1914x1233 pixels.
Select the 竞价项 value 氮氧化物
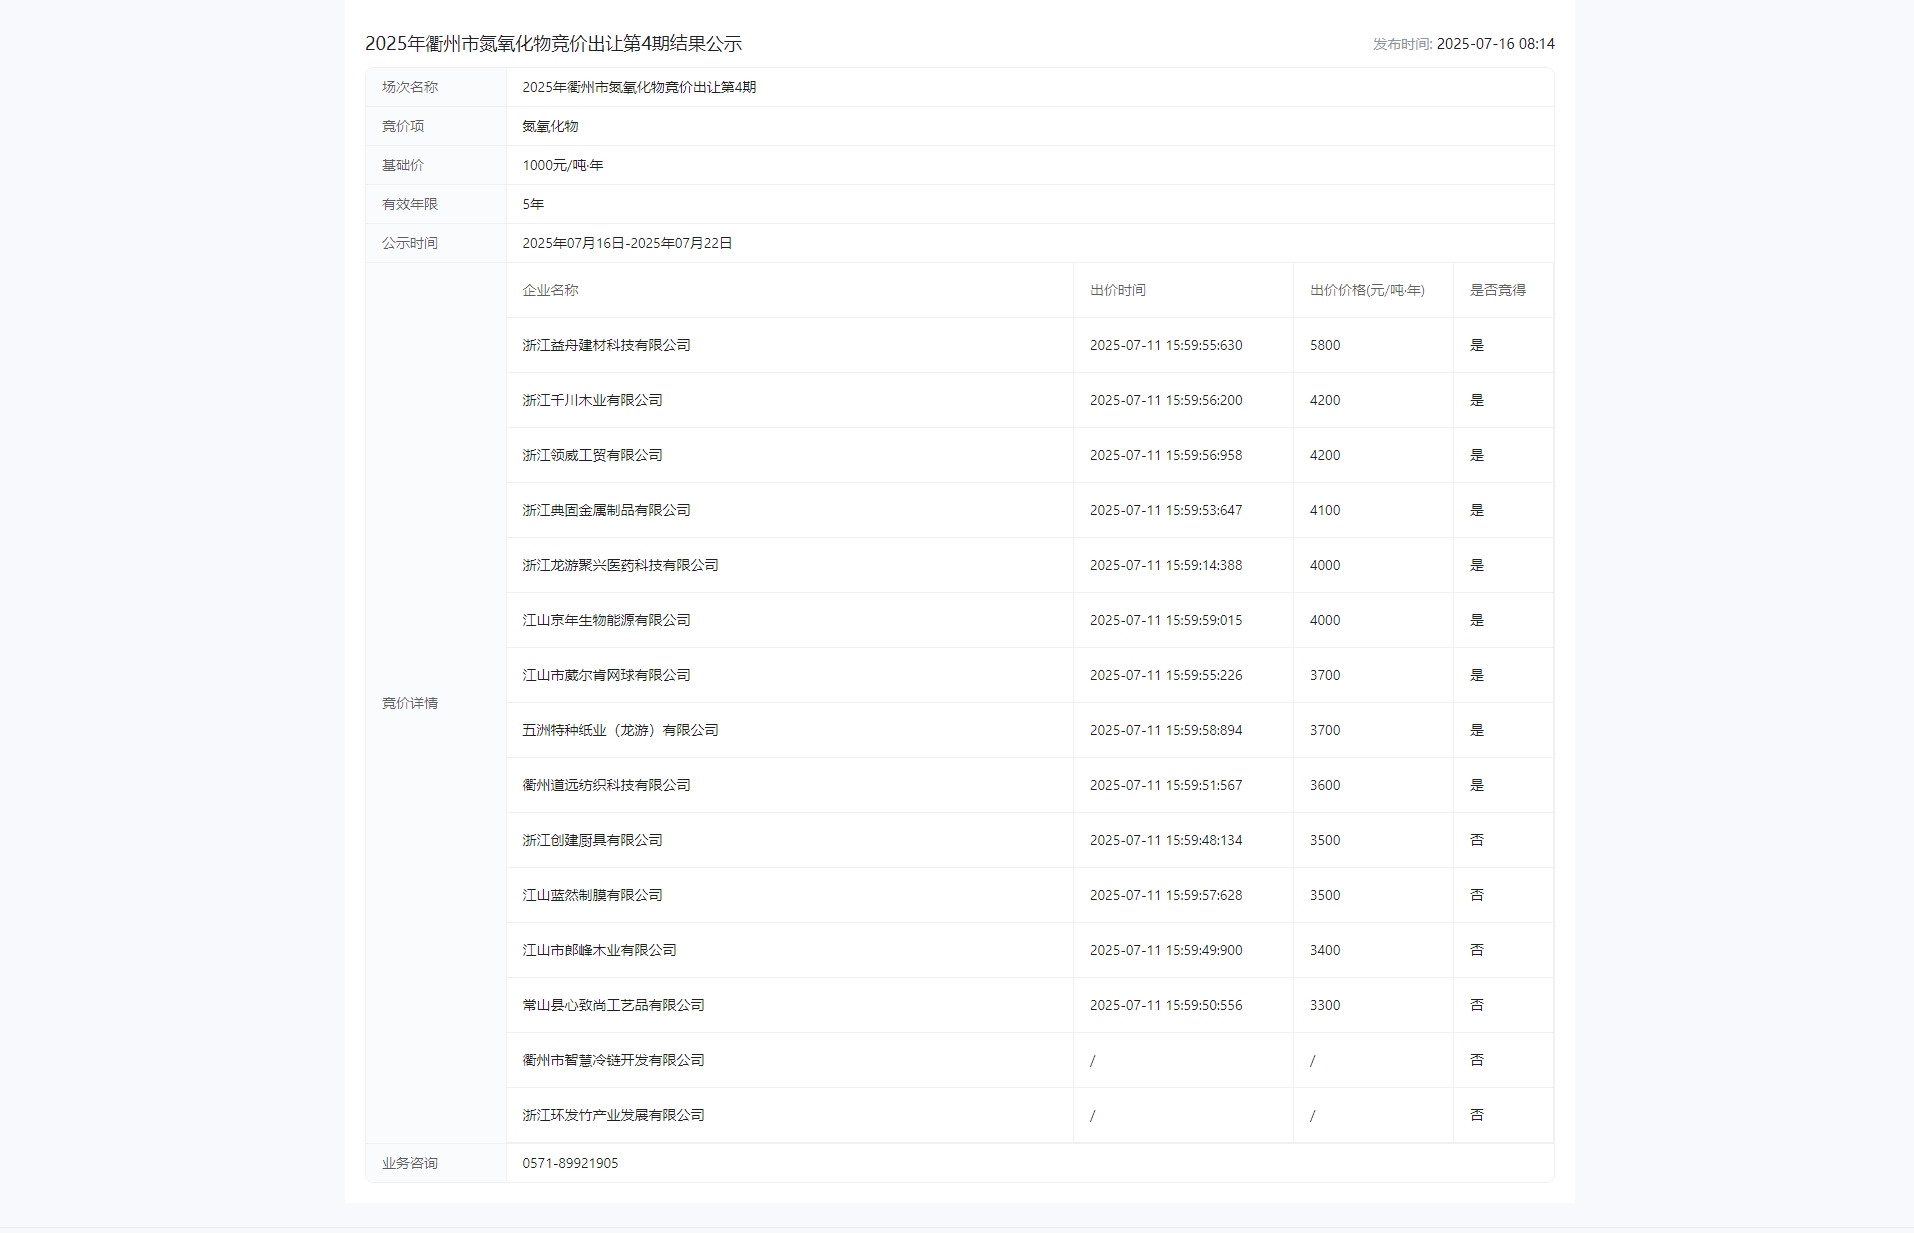(549, 126)
